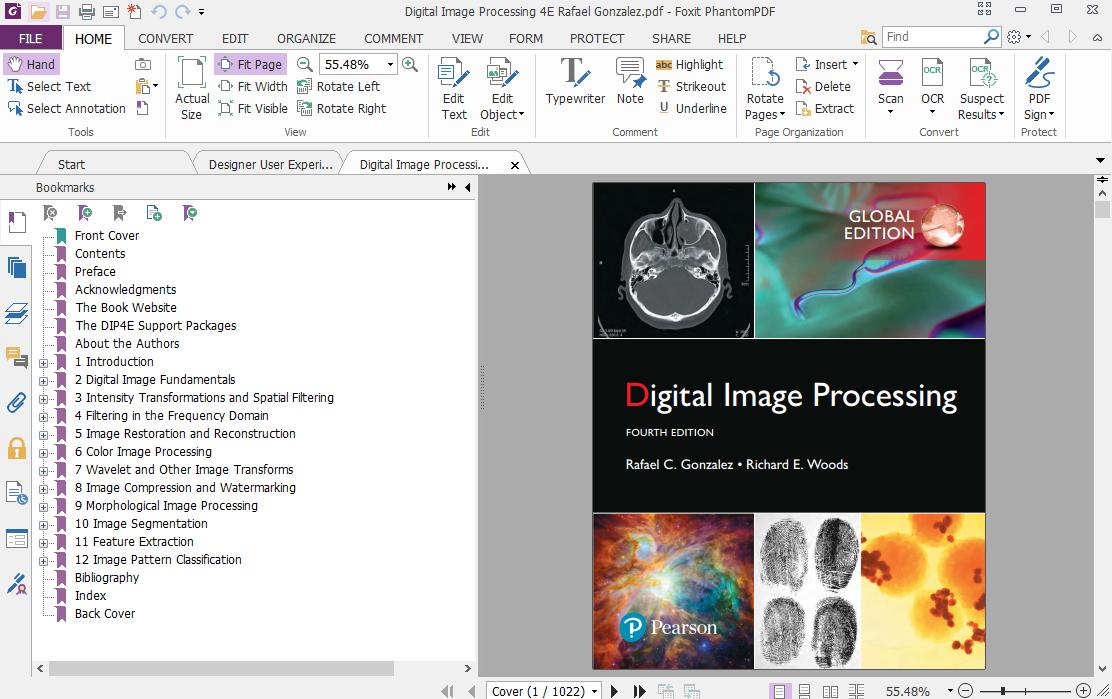Switch to the ORGANIZE ribbon tab
The image size is (1112, 699).
coord(306,38)
